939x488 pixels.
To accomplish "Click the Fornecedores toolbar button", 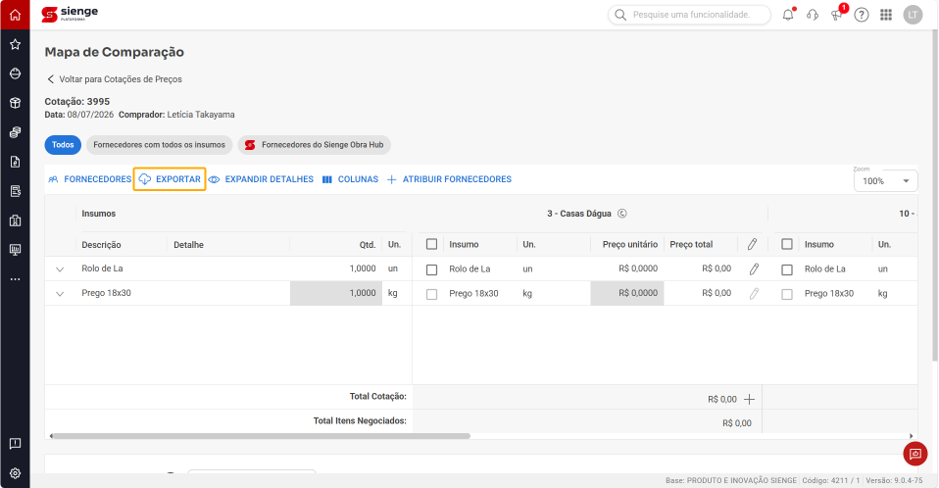I will coord(90,179).
